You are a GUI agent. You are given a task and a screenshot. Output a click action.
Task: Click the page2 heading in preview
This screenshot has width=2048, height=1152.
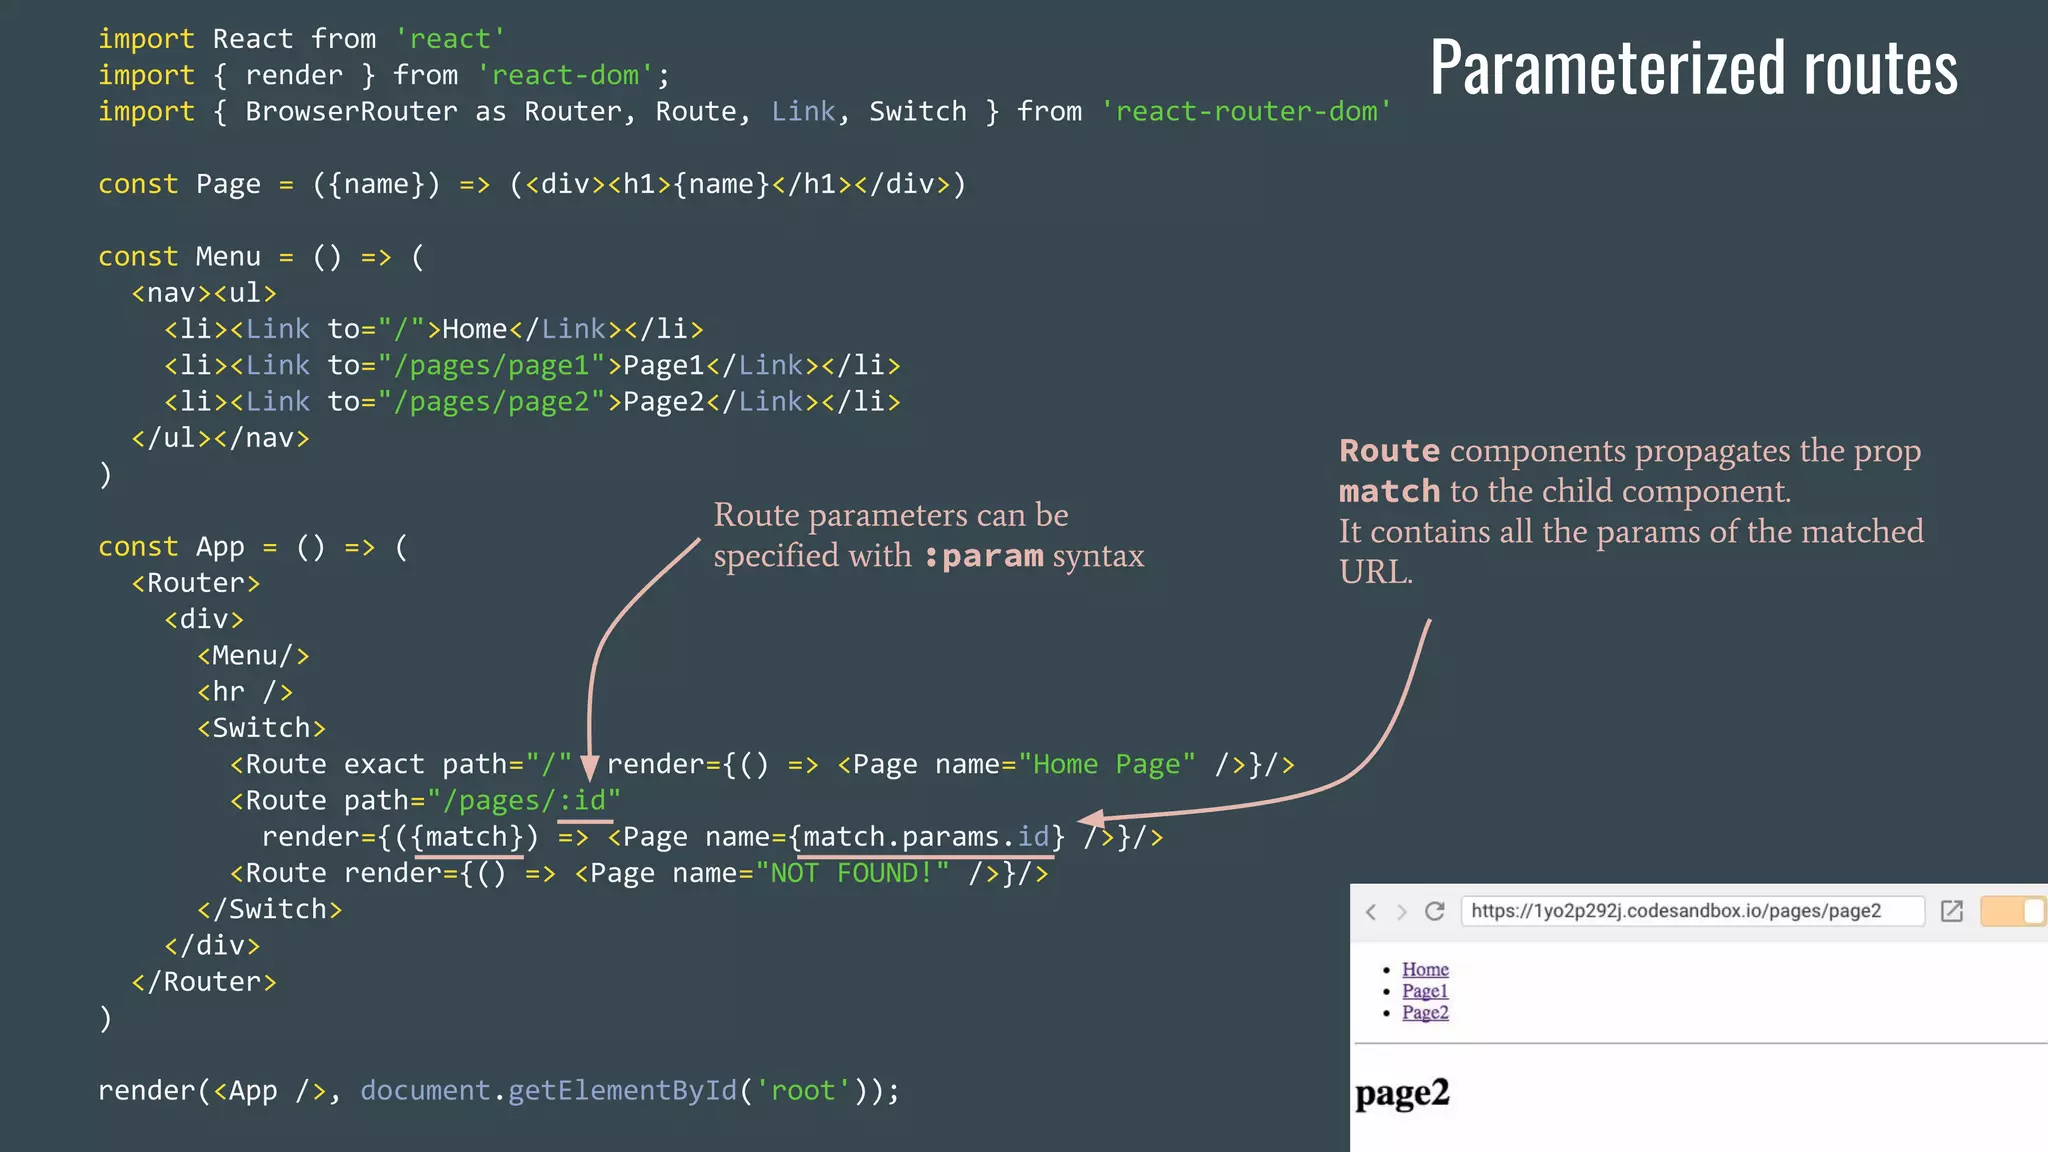pos(1401,1093)
